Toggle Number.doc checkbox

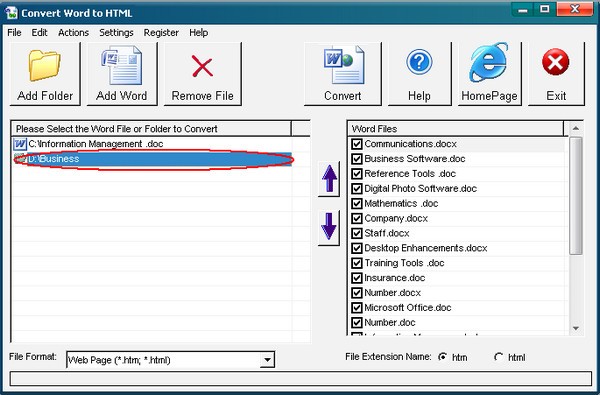pos(357,323)
